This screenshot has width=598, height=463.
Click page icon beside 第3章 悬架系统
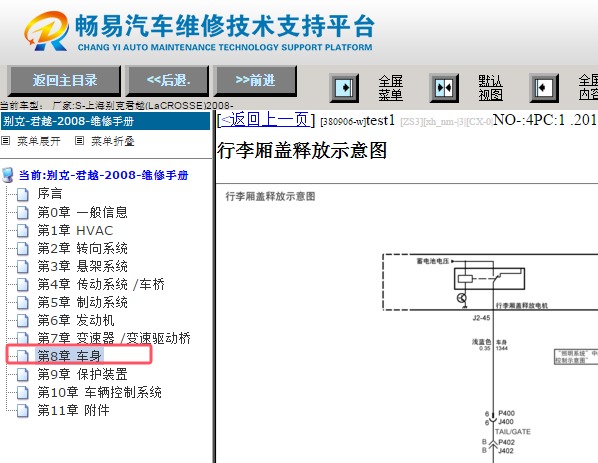click(23, 267)
